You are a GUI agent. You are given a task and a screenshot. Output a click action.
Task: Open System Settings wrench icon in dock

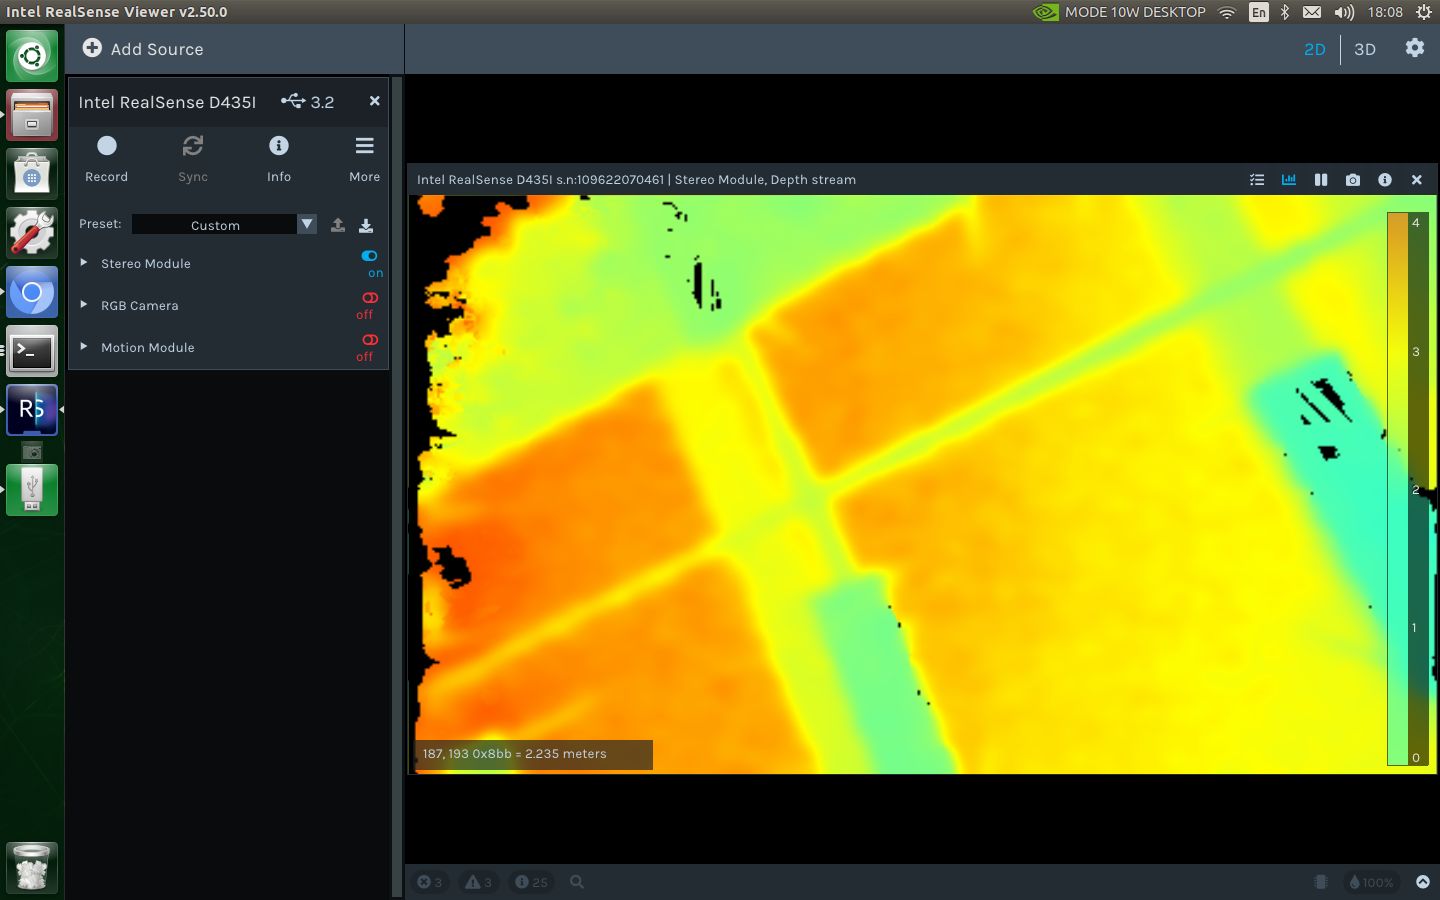(32, 233)
